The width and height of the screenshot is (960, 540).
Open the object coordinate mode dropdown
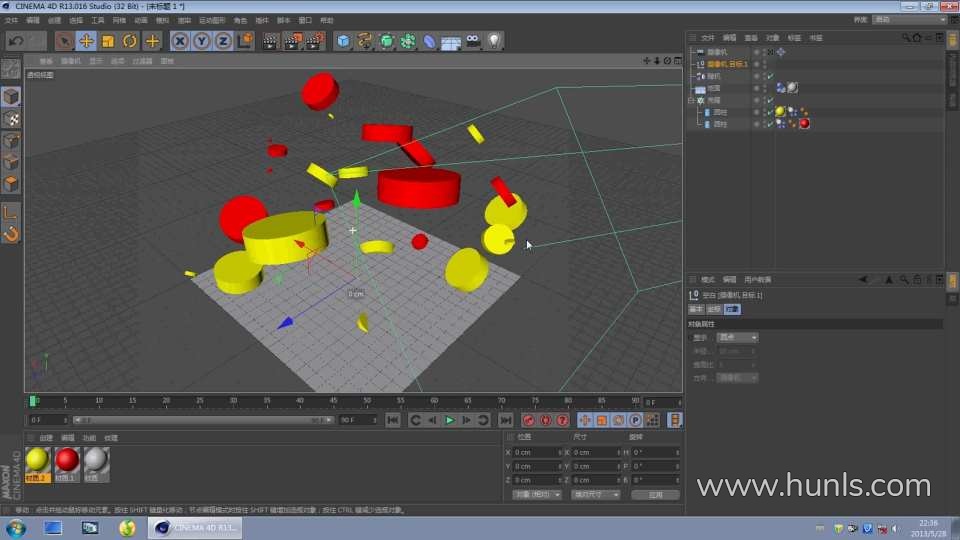pyautogui.click(x=537, y=494)
